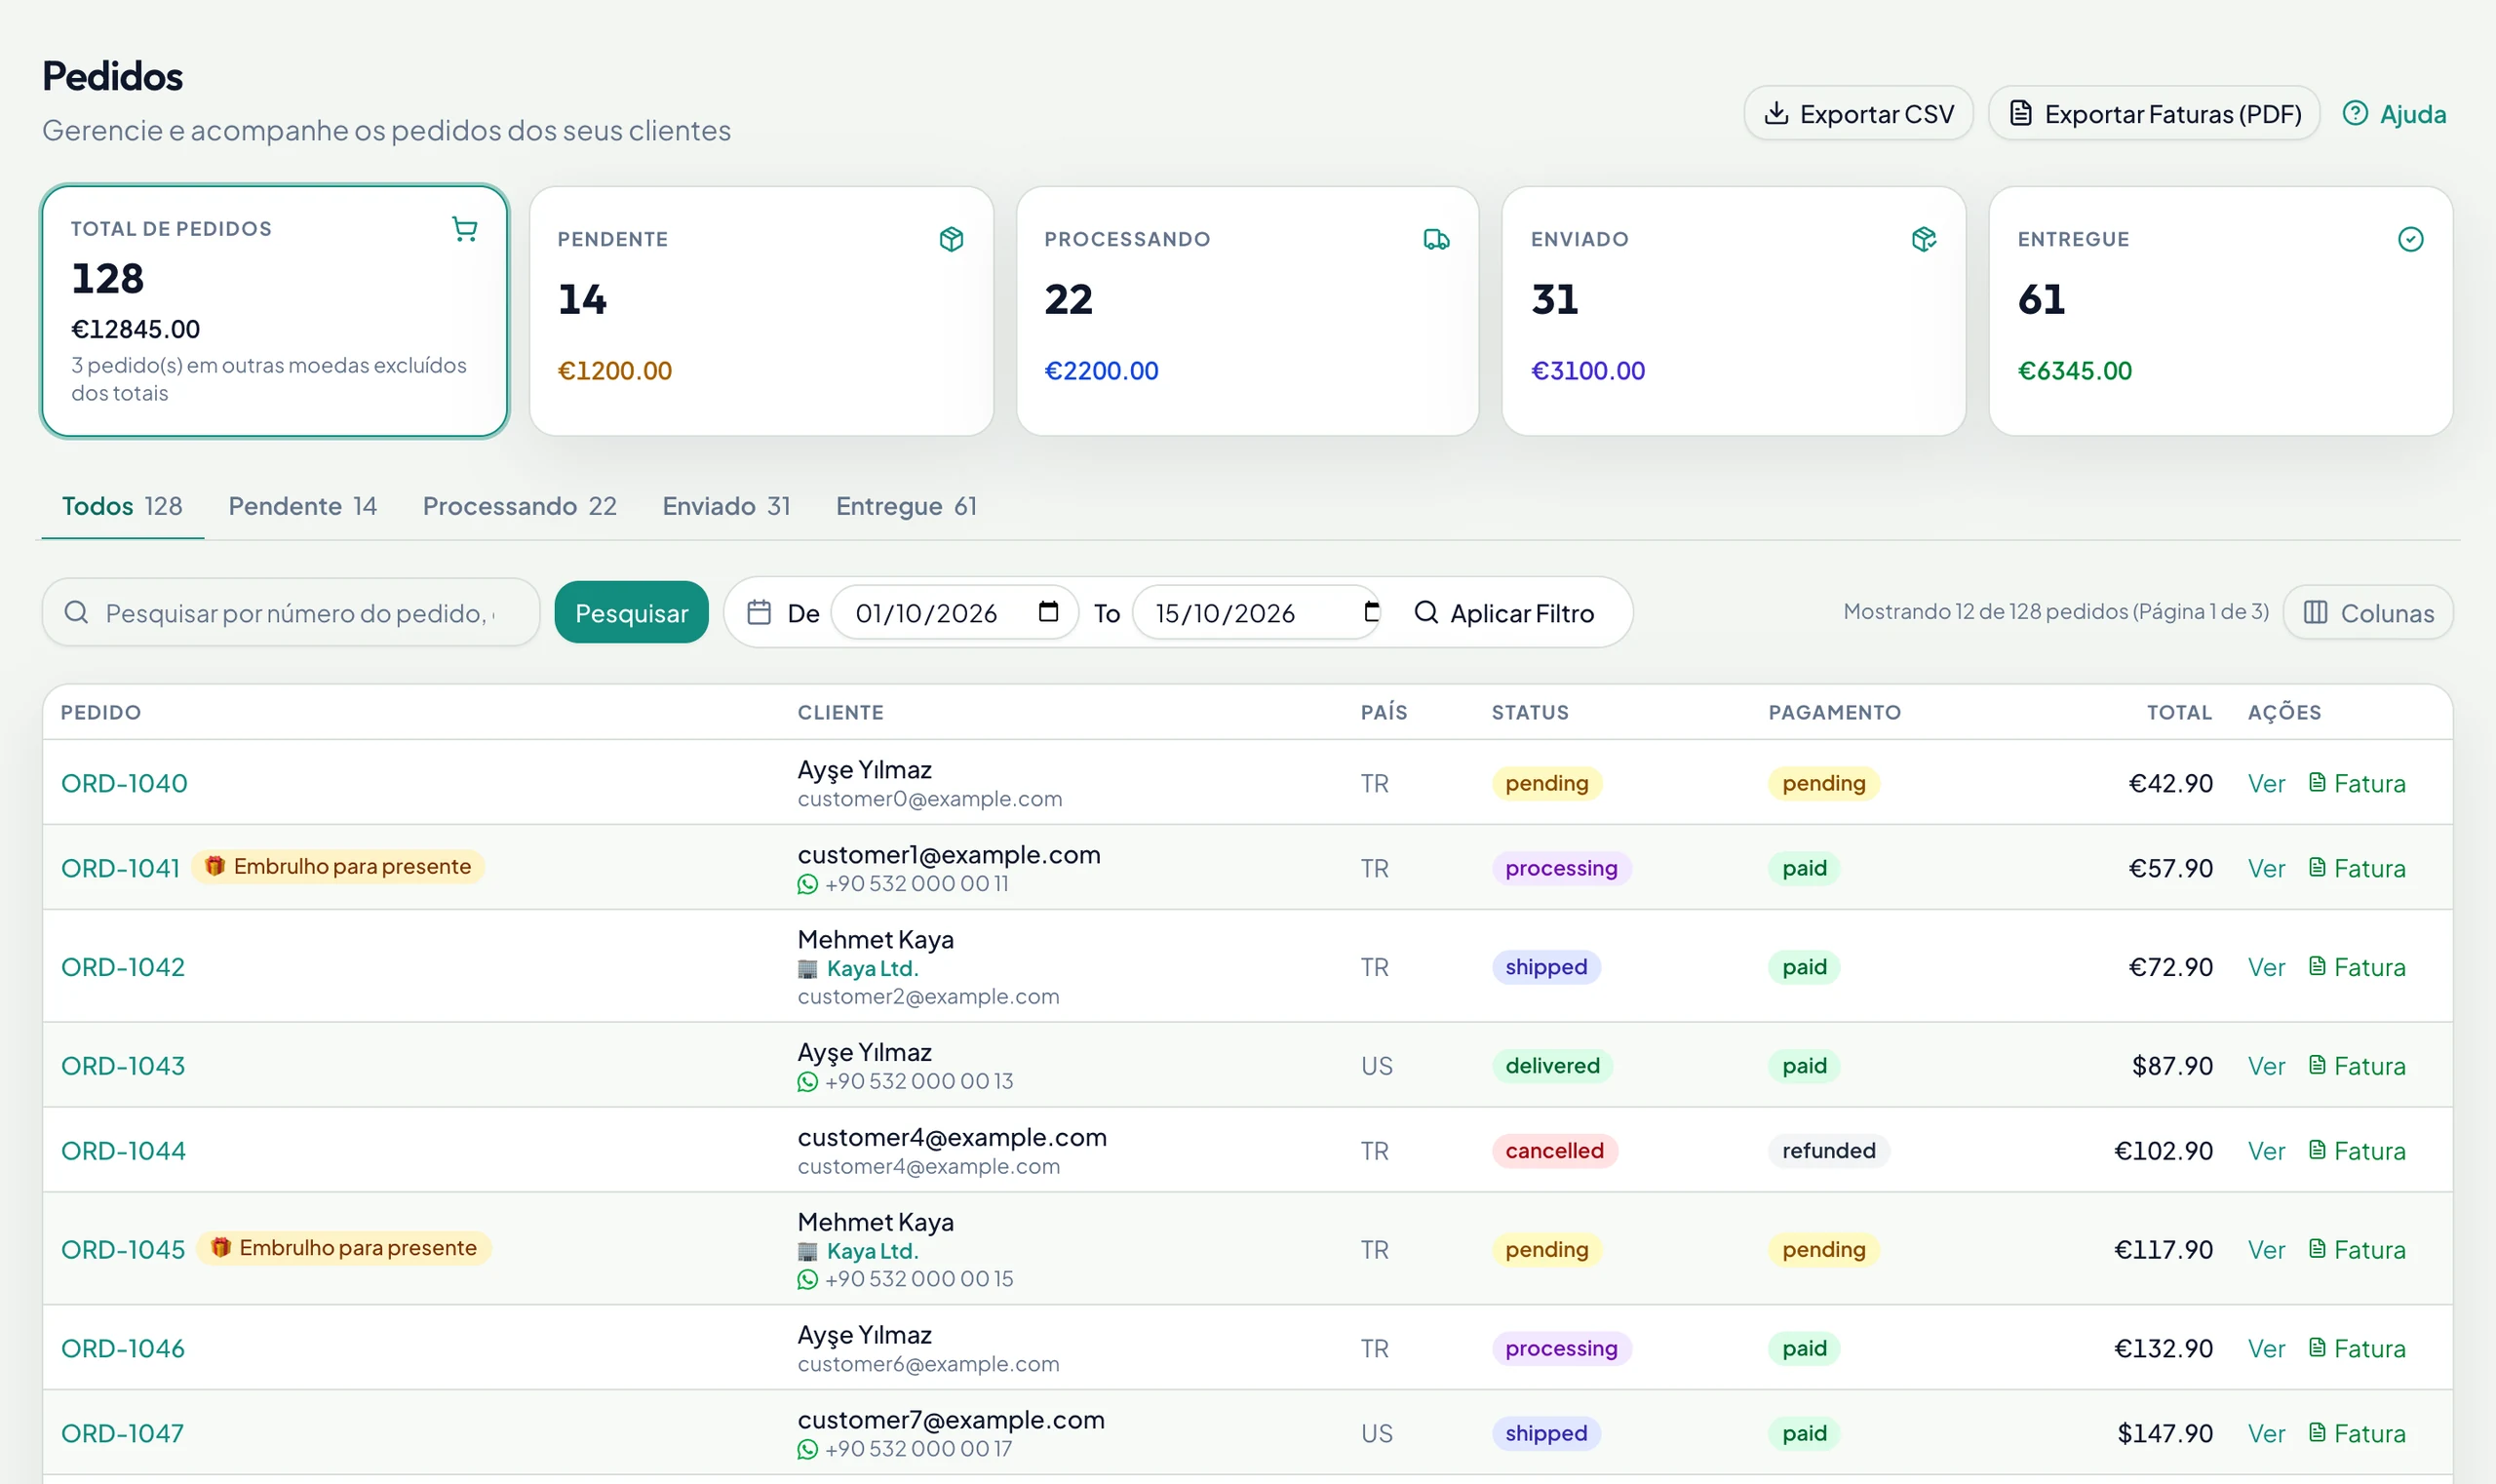This screenshot has width=2496, height=1484.
Task: Click the gift icon on ORD-1045 badge
Action: click(x=220, y=1247)
